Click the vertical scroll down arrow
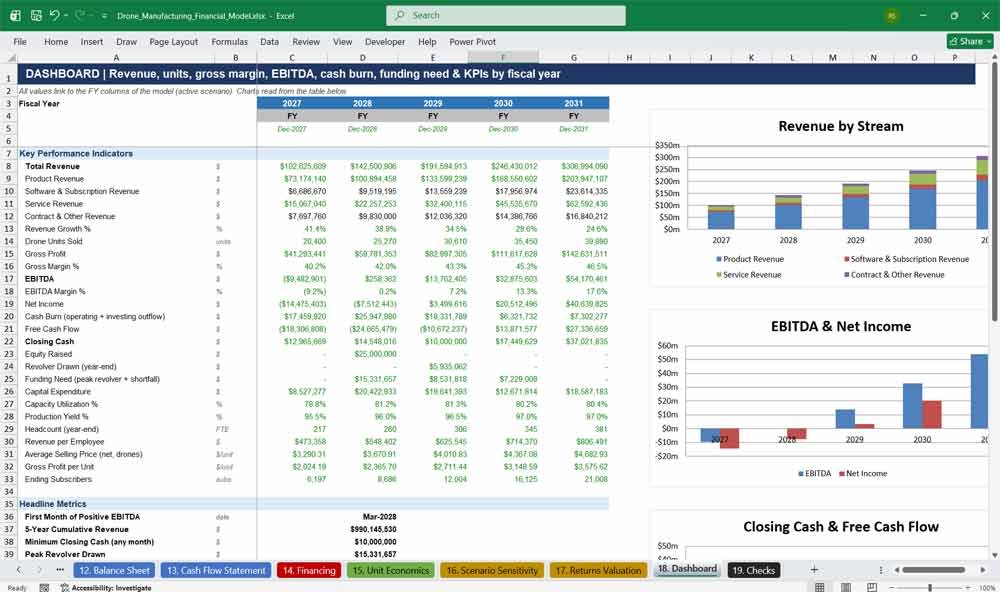 tap(994, 555)
